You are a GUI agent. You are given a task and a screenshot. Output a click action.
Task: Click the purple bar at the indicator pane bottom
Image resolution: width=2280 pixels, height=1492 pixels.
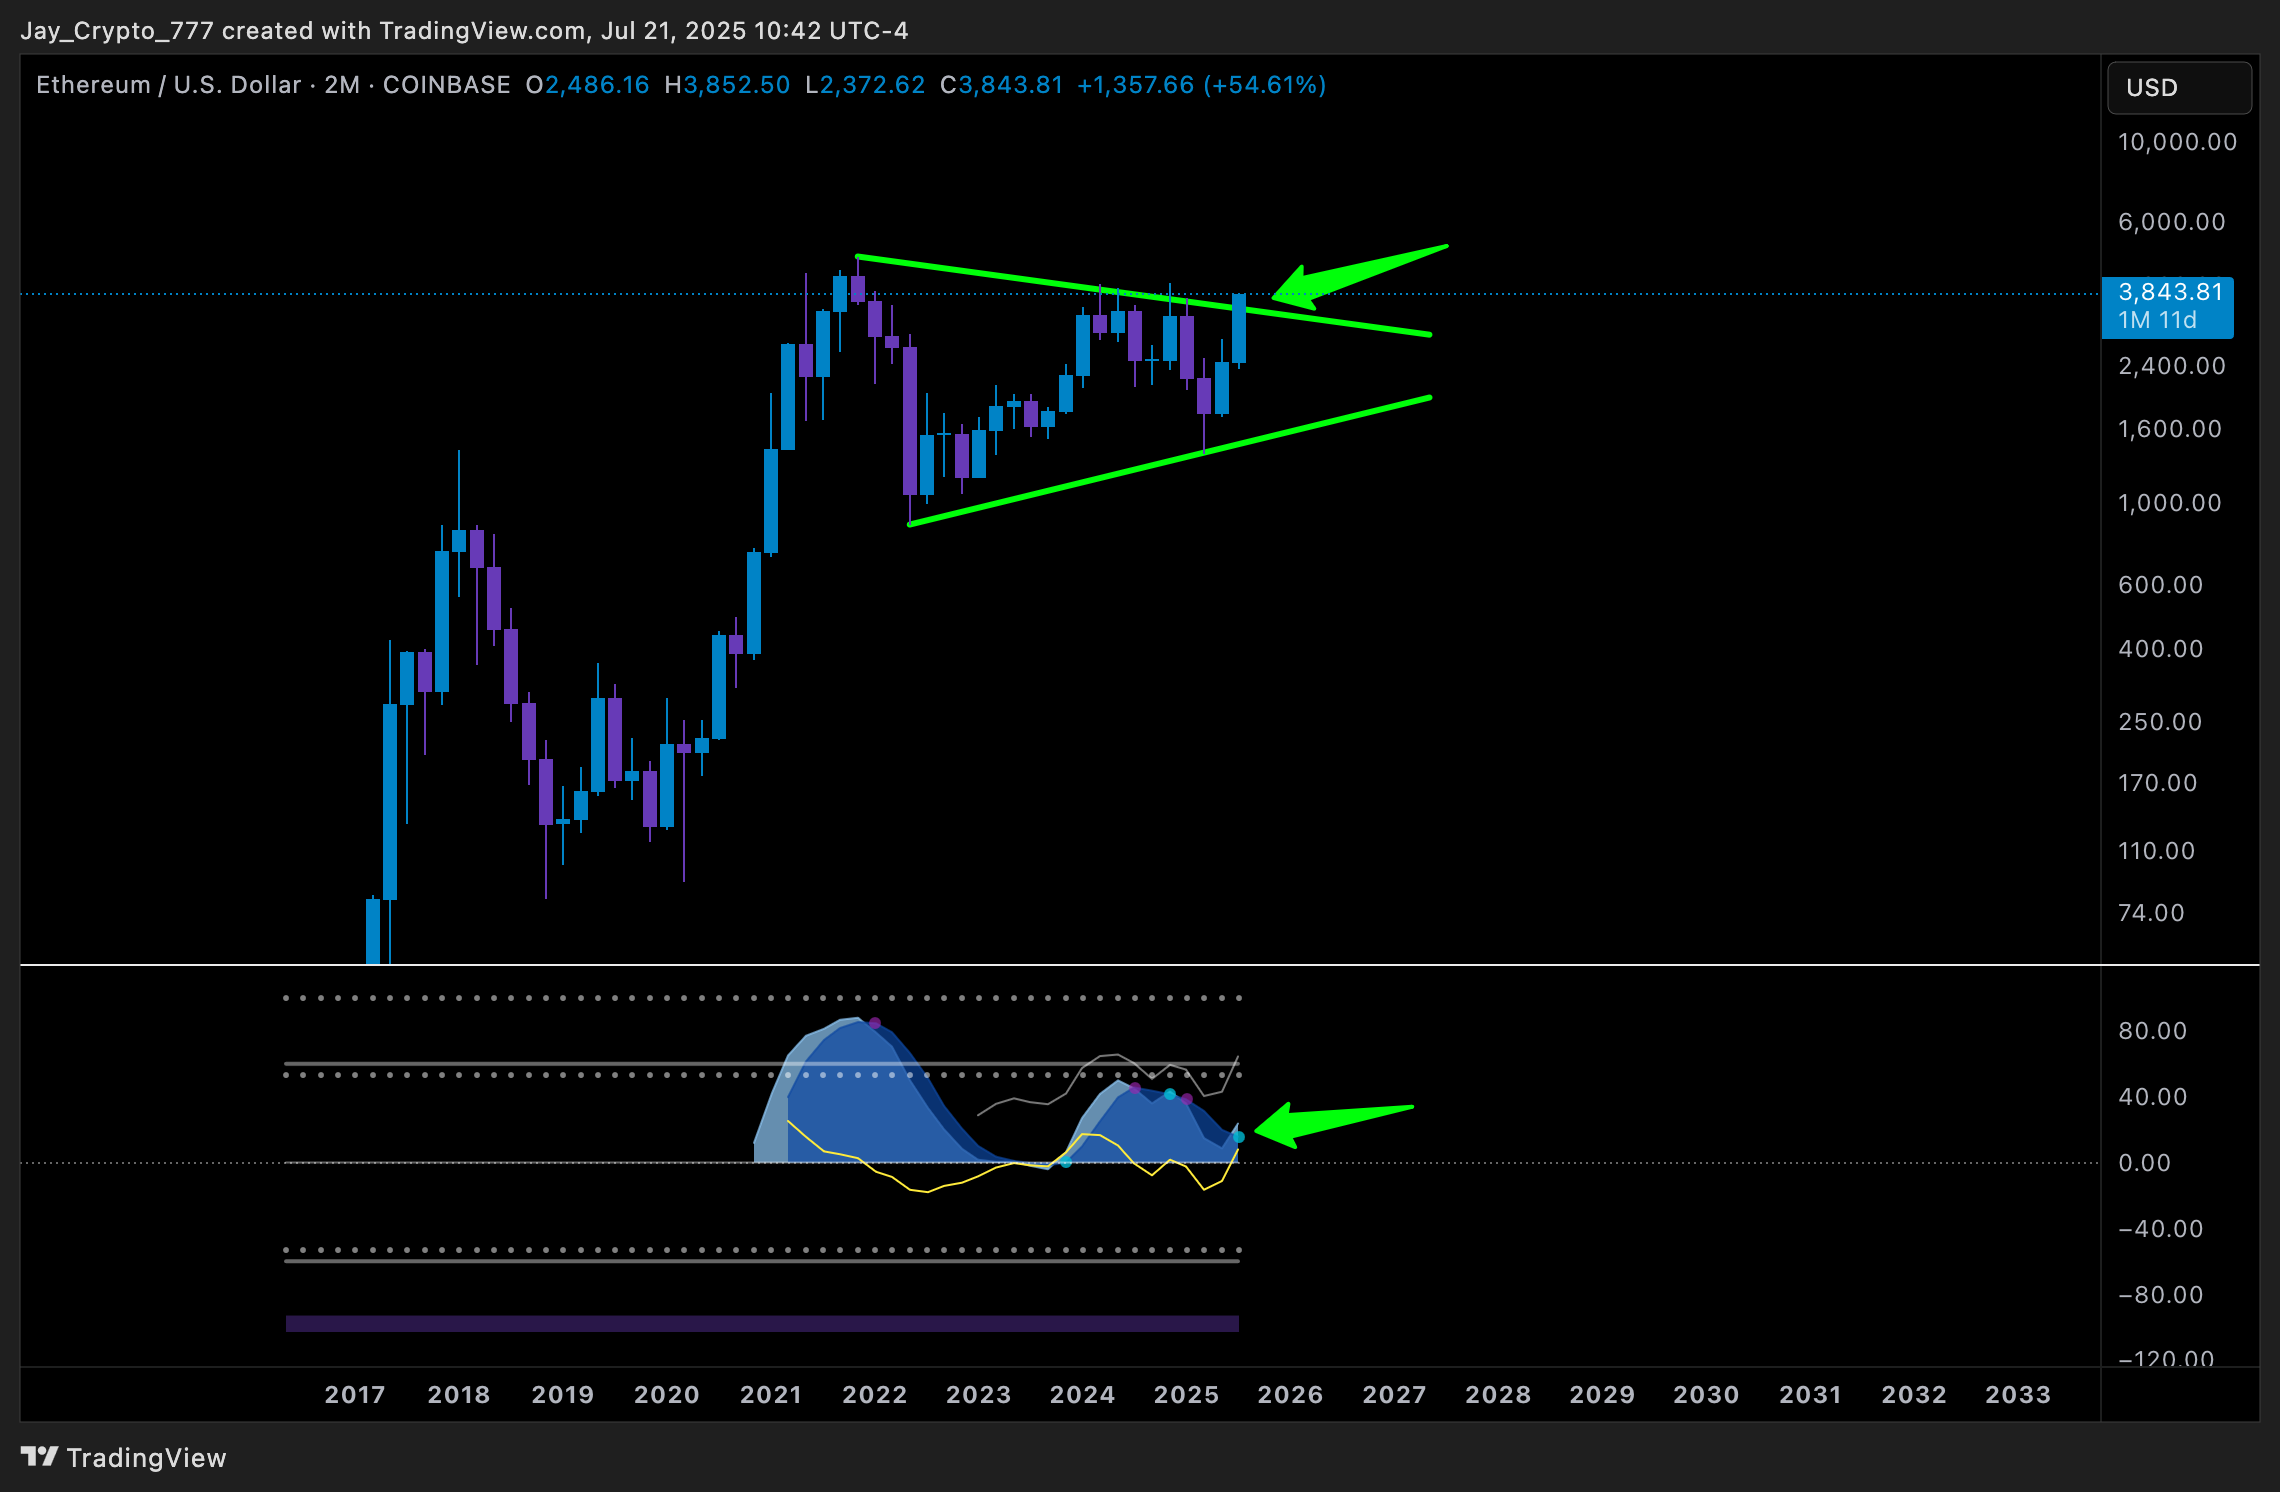[762, 1324]
